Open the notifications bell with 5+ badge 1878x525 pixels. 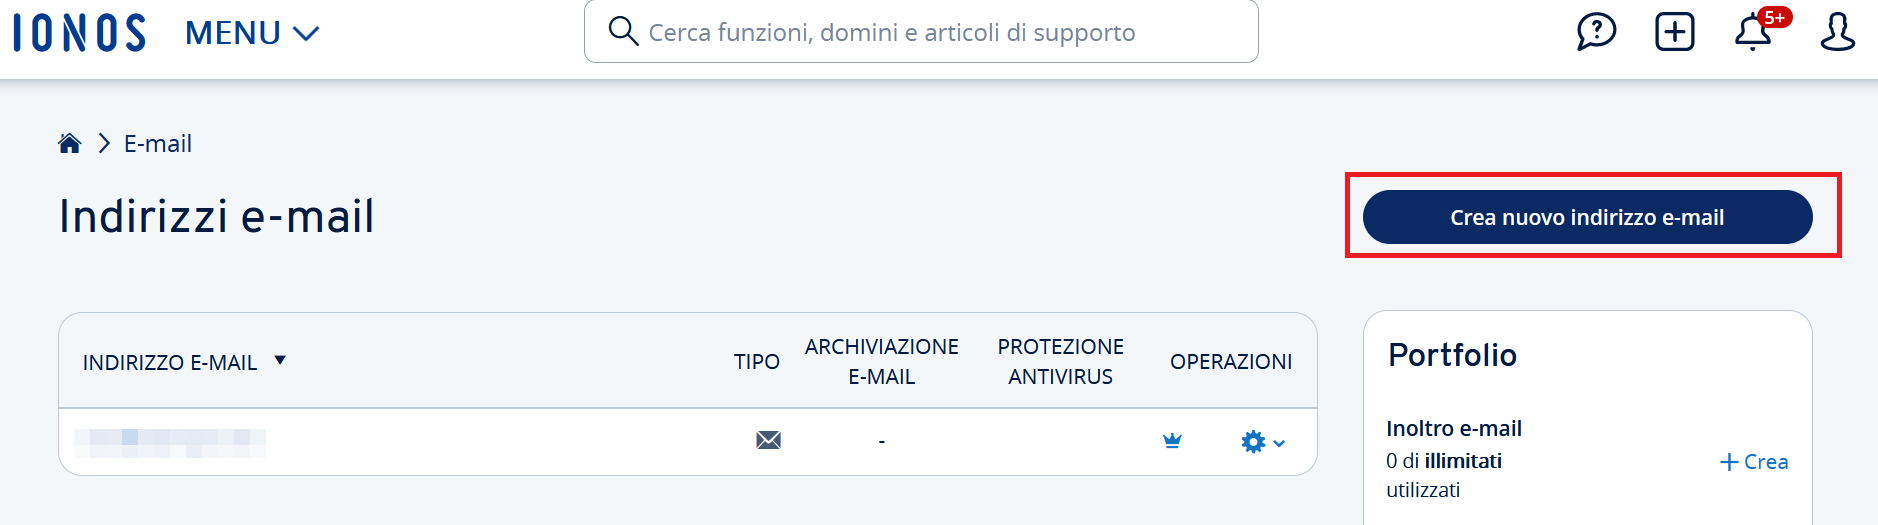pyautogui.click(x=1756, y=31)
